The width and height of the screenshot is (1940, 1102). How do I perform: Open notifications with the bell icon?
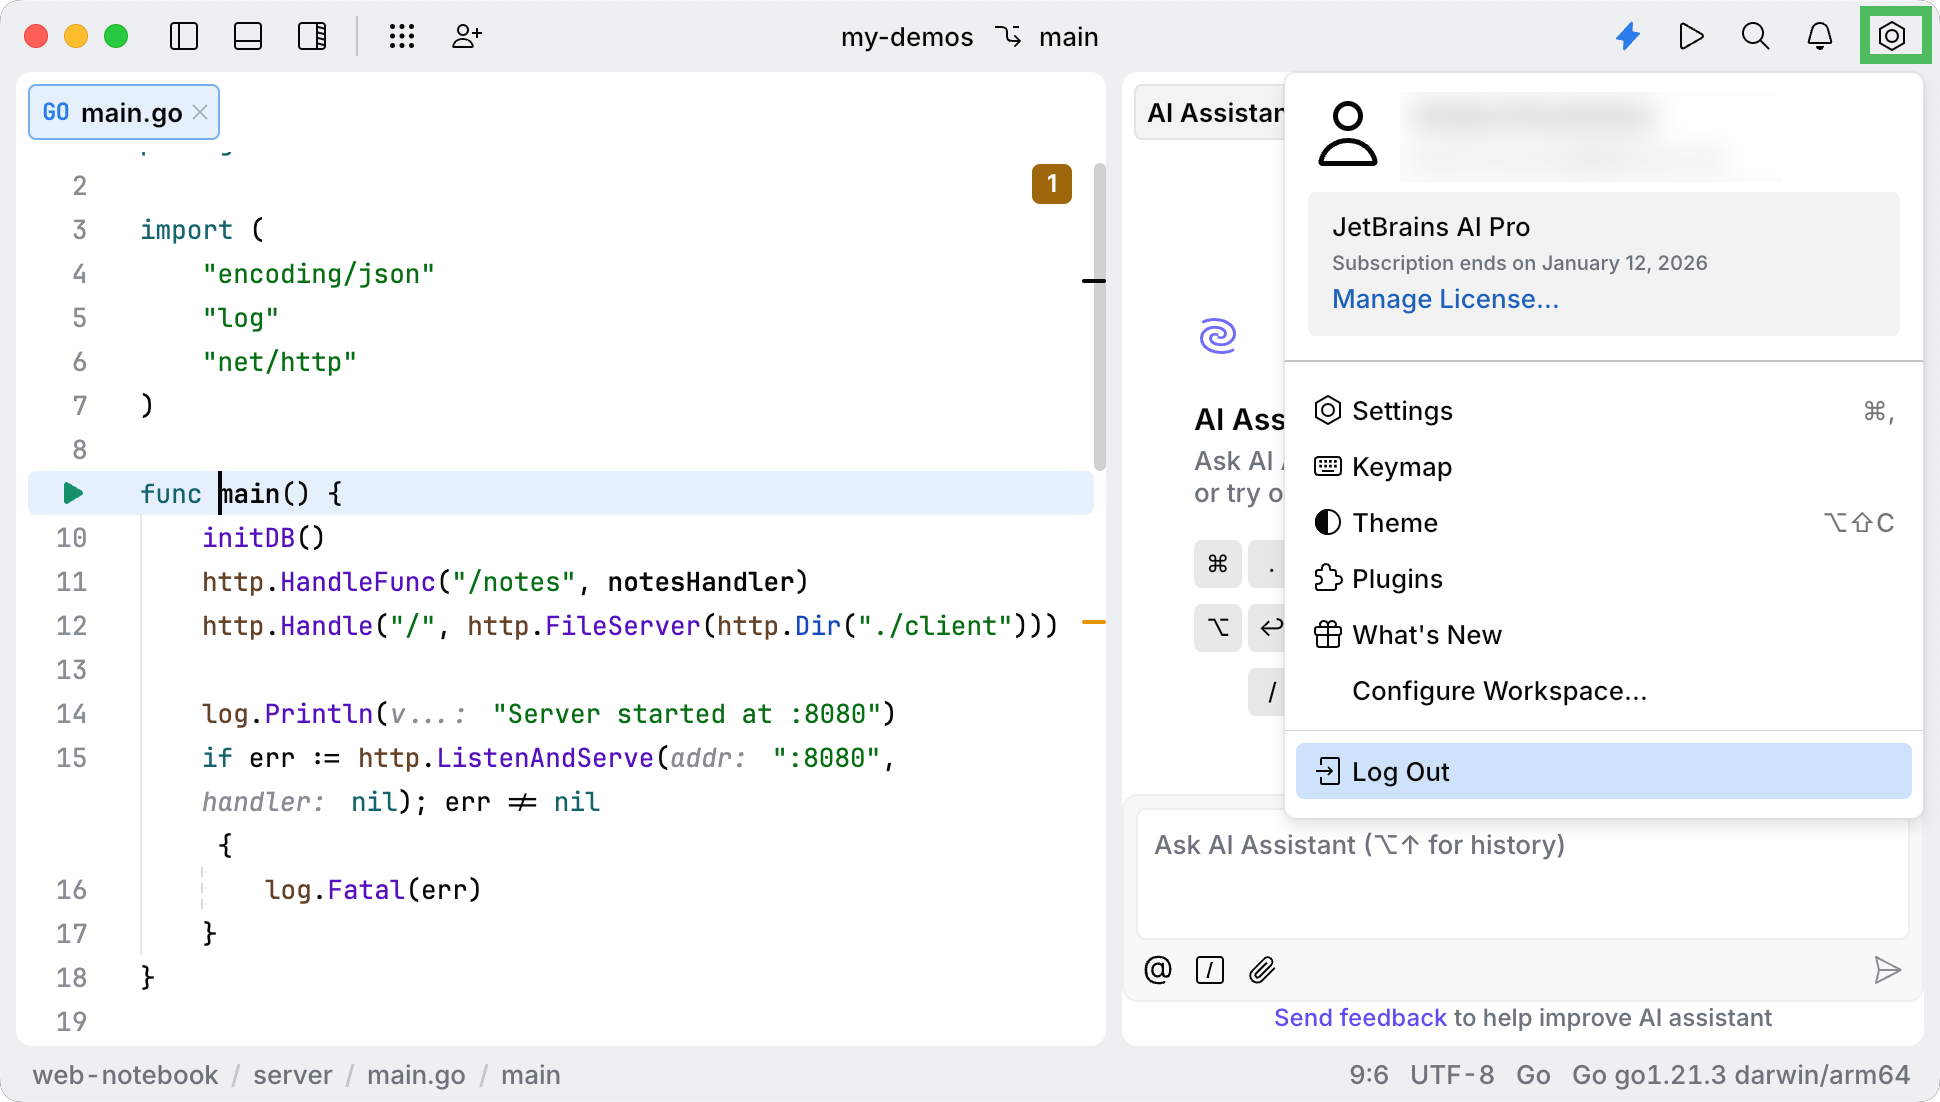(1820, 36)
